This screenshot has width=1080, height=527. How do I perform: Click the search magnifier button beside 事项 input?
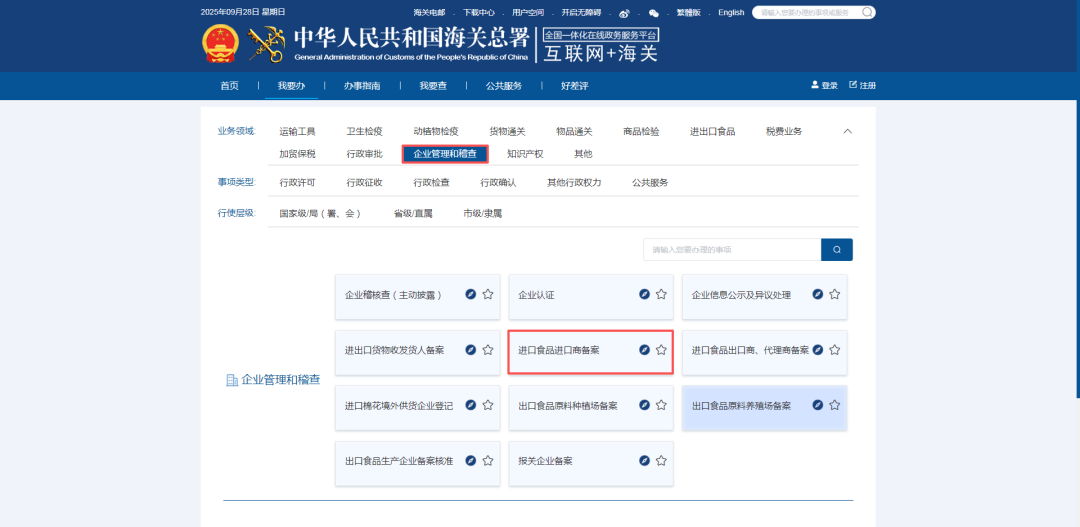pos(836,250)
